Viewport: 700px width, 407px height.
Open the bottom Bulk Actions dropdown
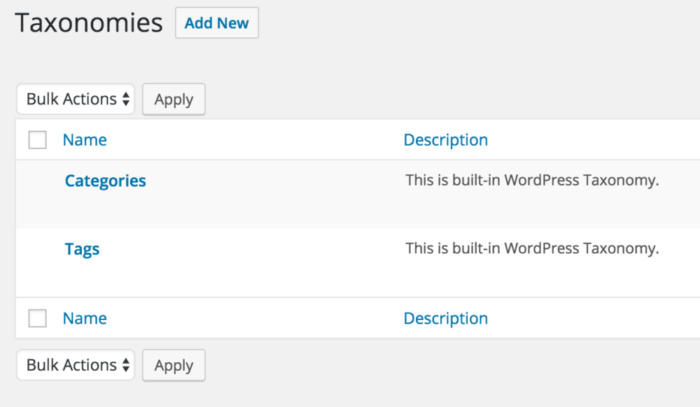coord(75,365)
